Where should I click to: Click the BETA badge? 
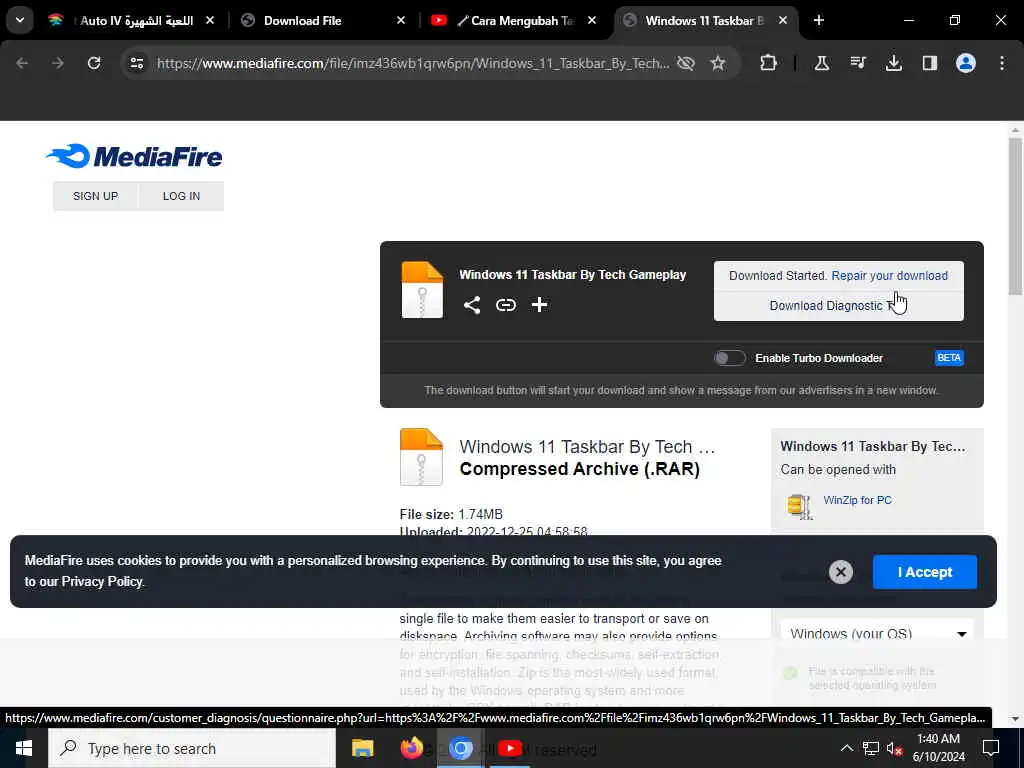[x=949, y=358]
